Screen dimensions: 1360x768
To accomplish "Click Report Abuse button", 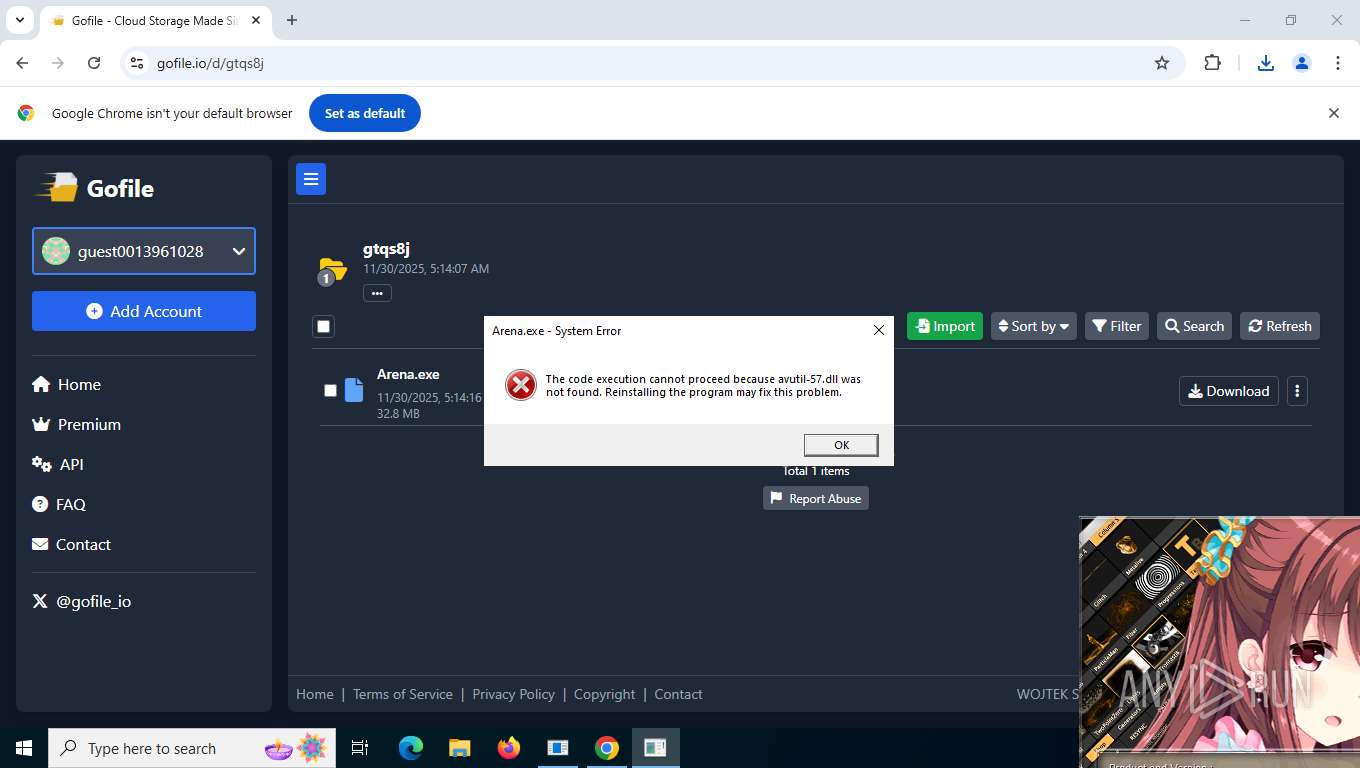I will click(x=816, y=498).
